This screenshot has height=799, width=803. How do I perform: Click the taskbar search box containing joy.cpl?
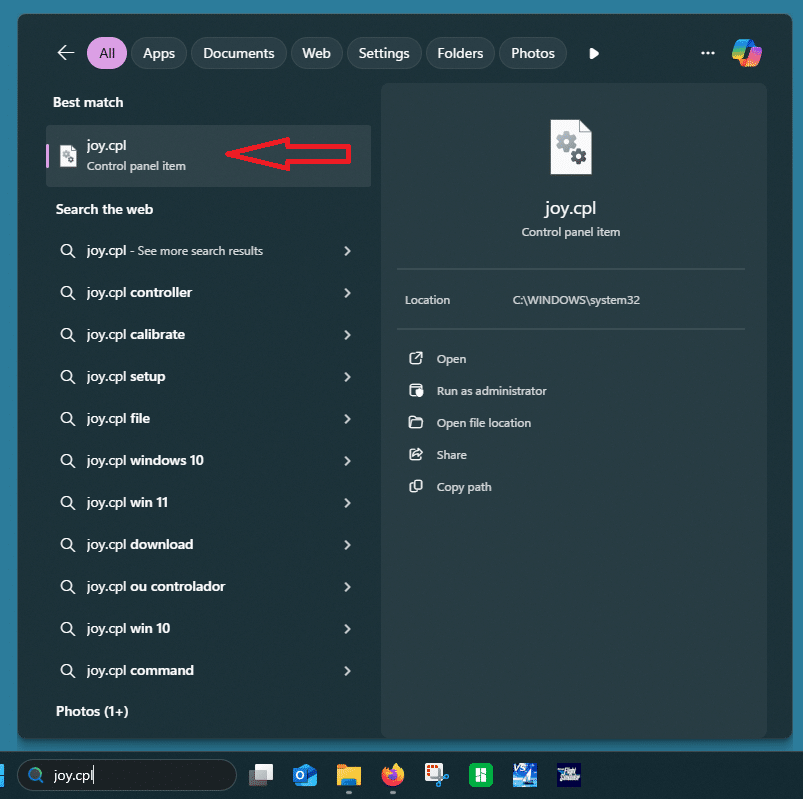pyautogui.click(x=127, y=775)
